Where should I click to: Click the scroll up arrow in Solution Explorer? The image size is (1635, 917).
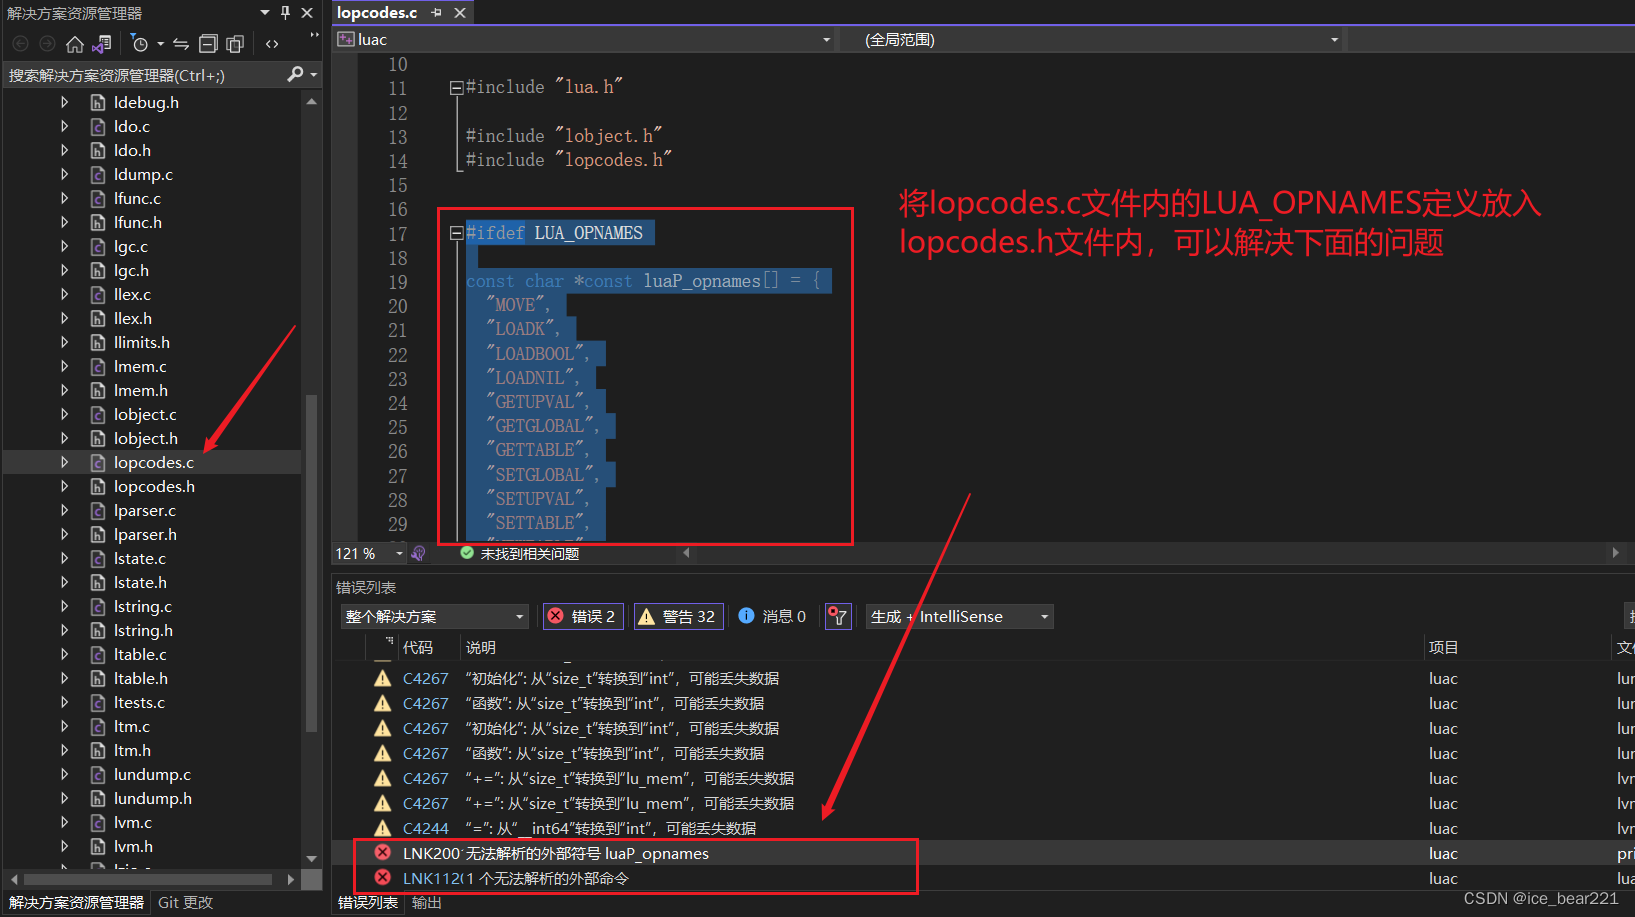pyautogui.click(x=311, y=102)
